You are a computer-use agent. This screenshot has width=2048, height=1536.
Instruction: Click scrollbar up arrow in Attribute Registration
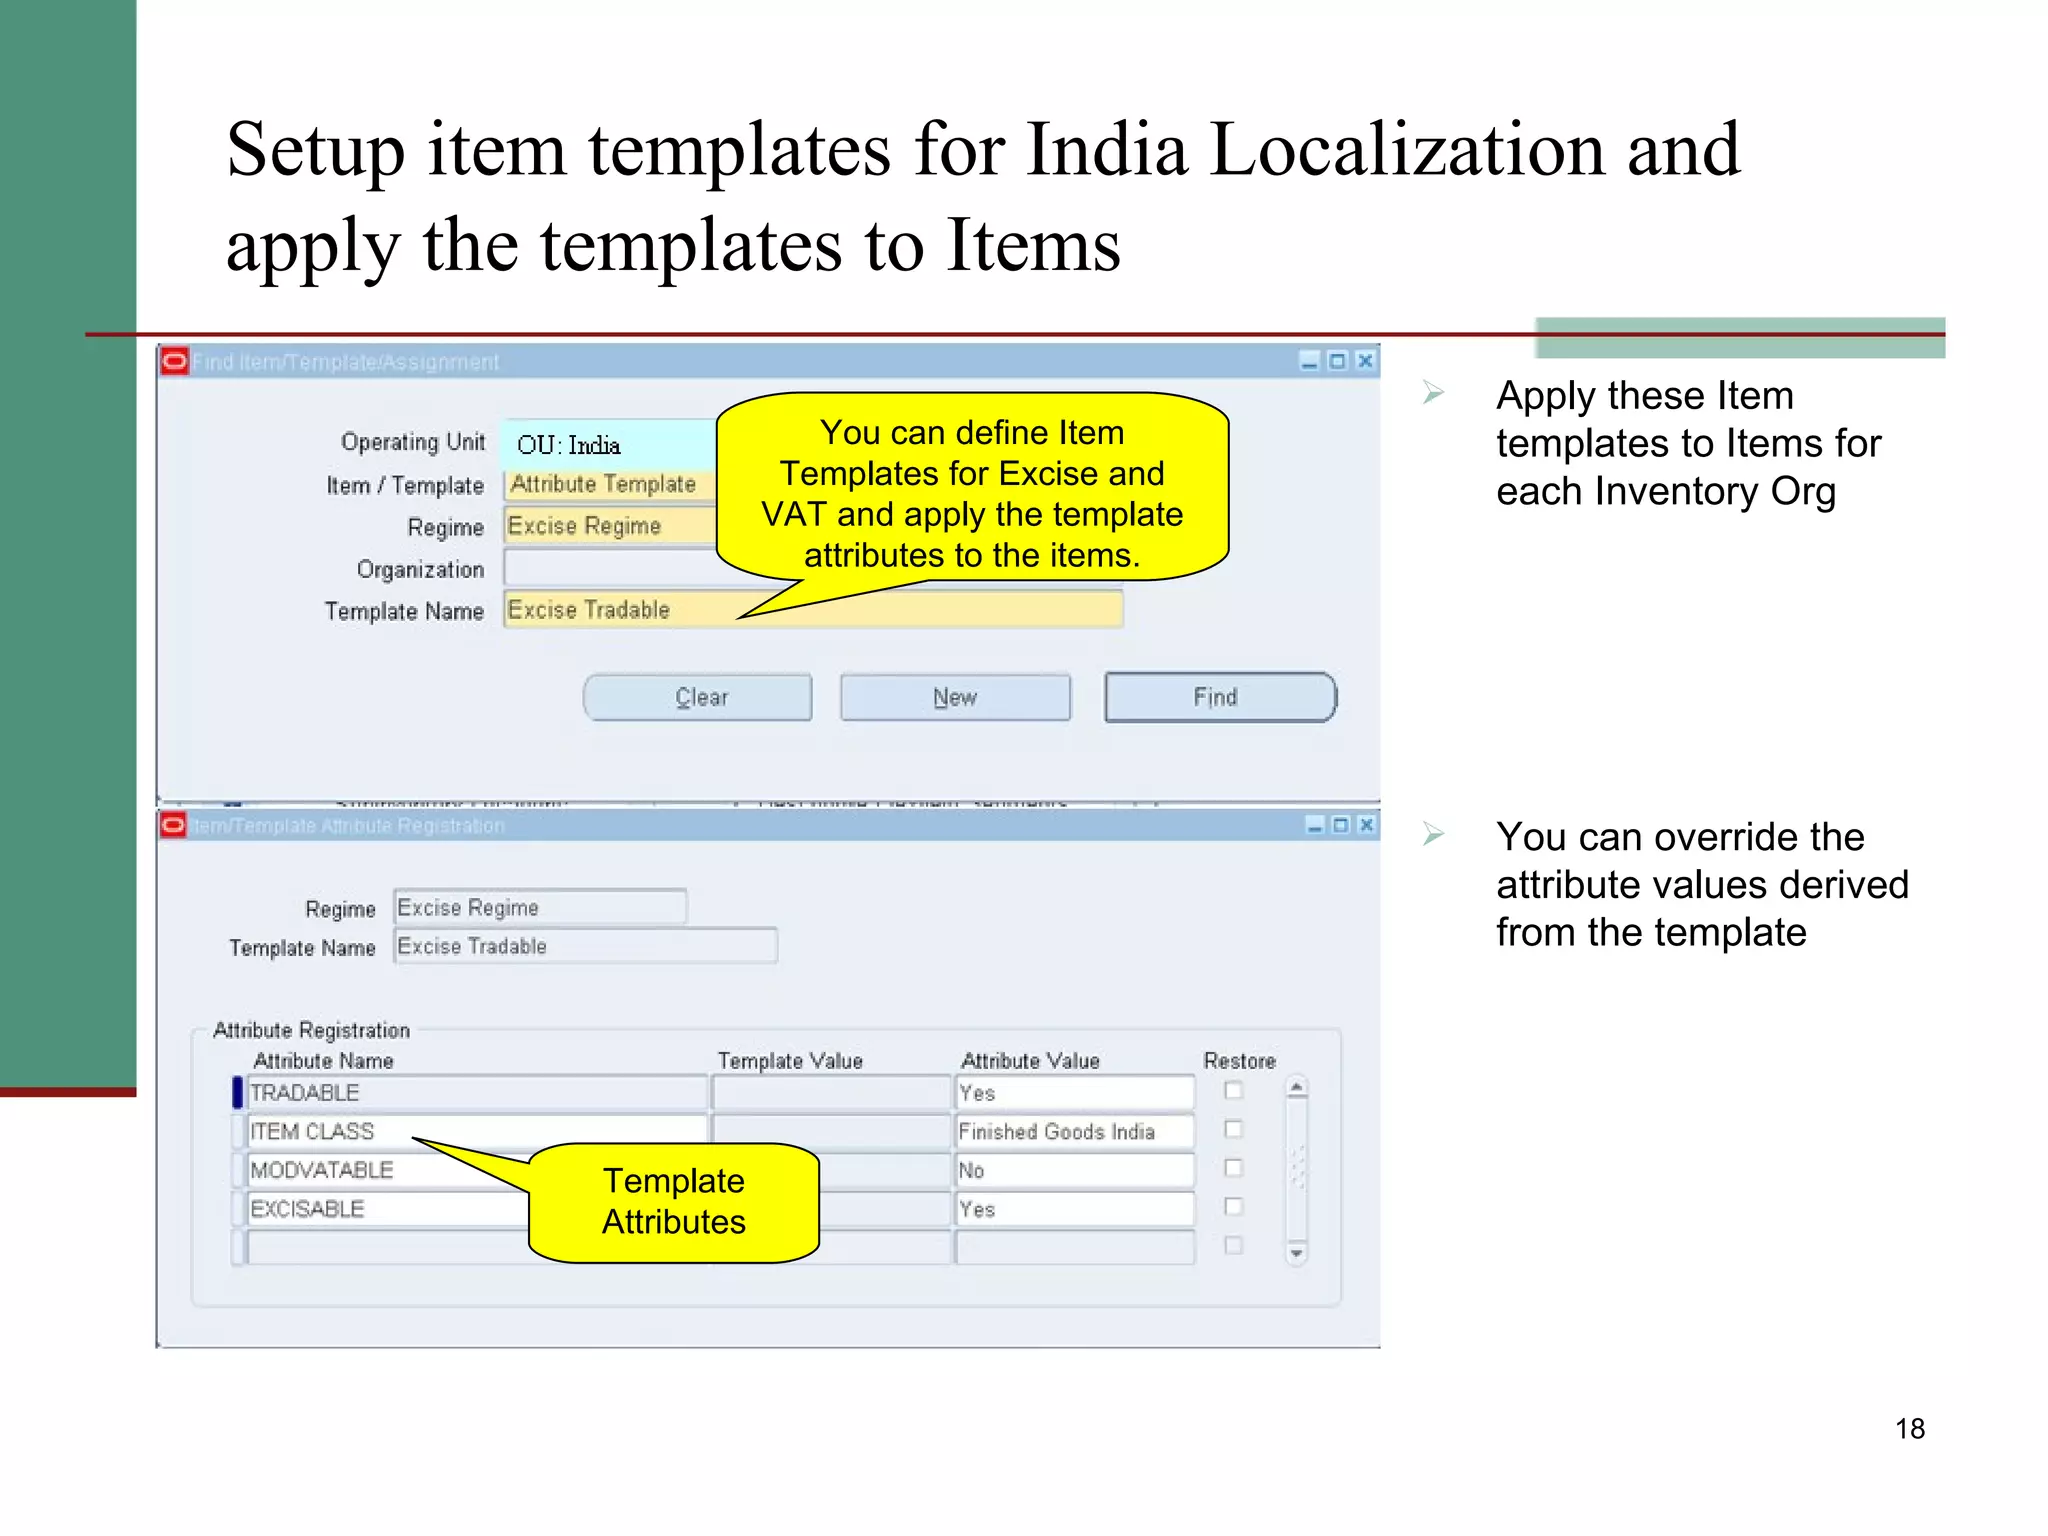pos(1297,1087)
